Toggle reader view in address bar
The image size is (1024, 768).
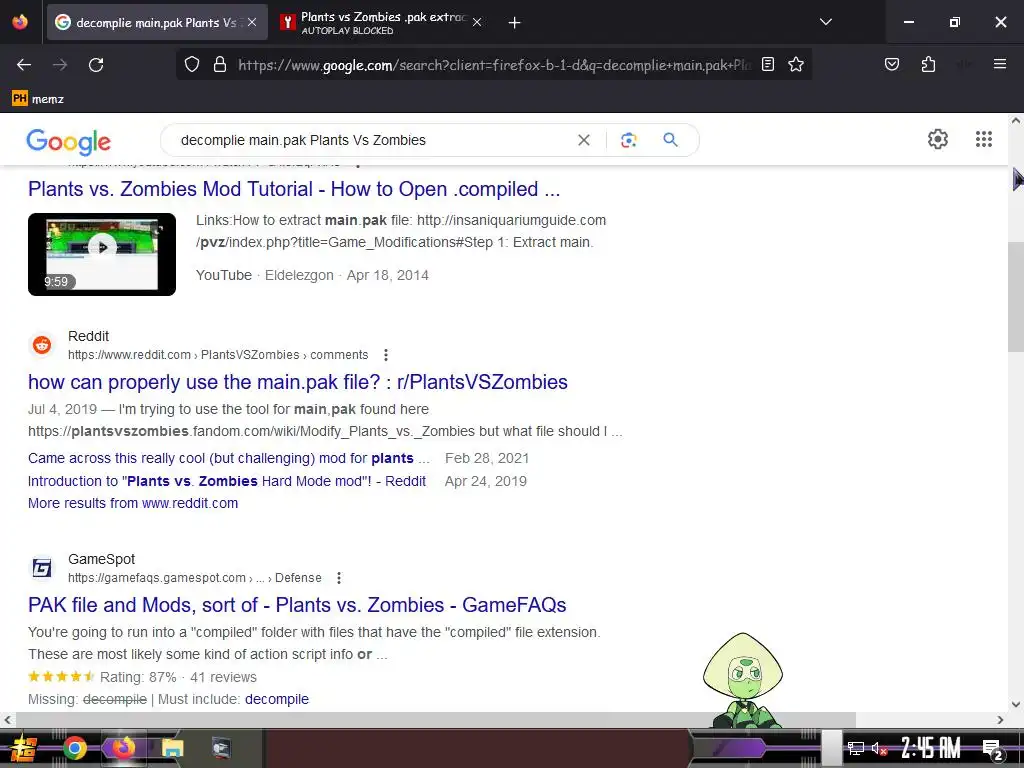[x=768, y=64]
